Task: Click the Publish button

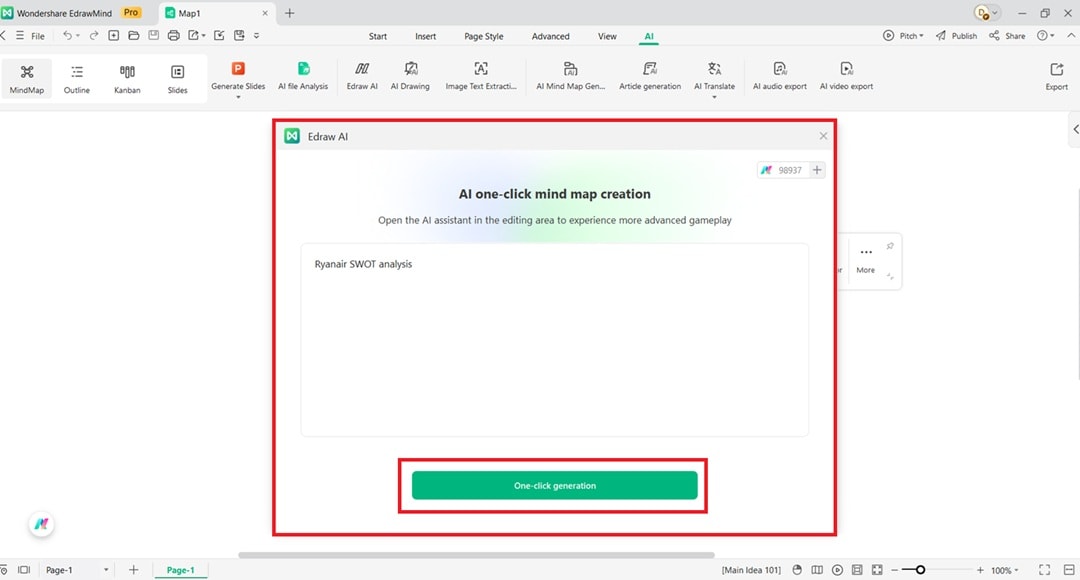Action: [956, 36]
